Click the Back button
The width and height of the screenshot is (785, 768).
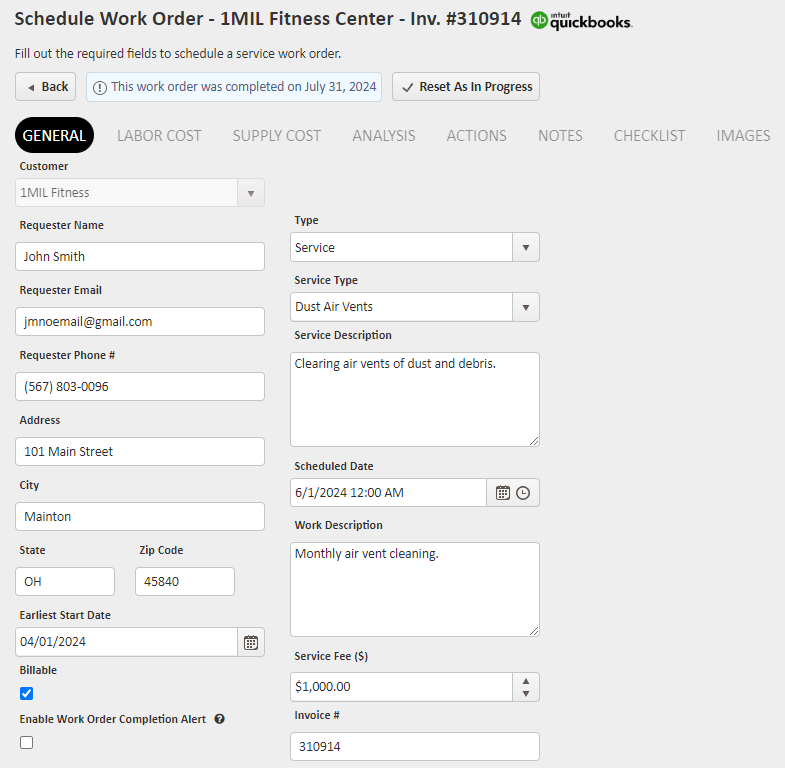(x=46, y=87)
